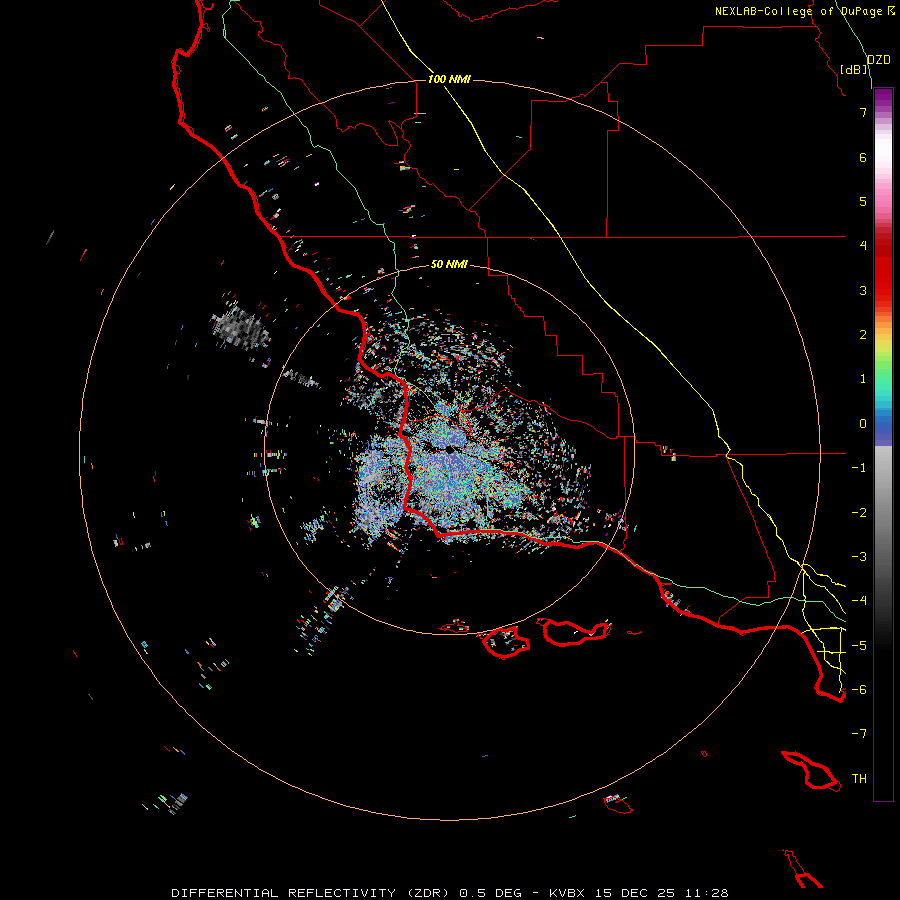Image resolution: width=900 pixels, height=900 pixels.
Task: Click the 7 dB tick on the color scale
Action: (863, 112)
